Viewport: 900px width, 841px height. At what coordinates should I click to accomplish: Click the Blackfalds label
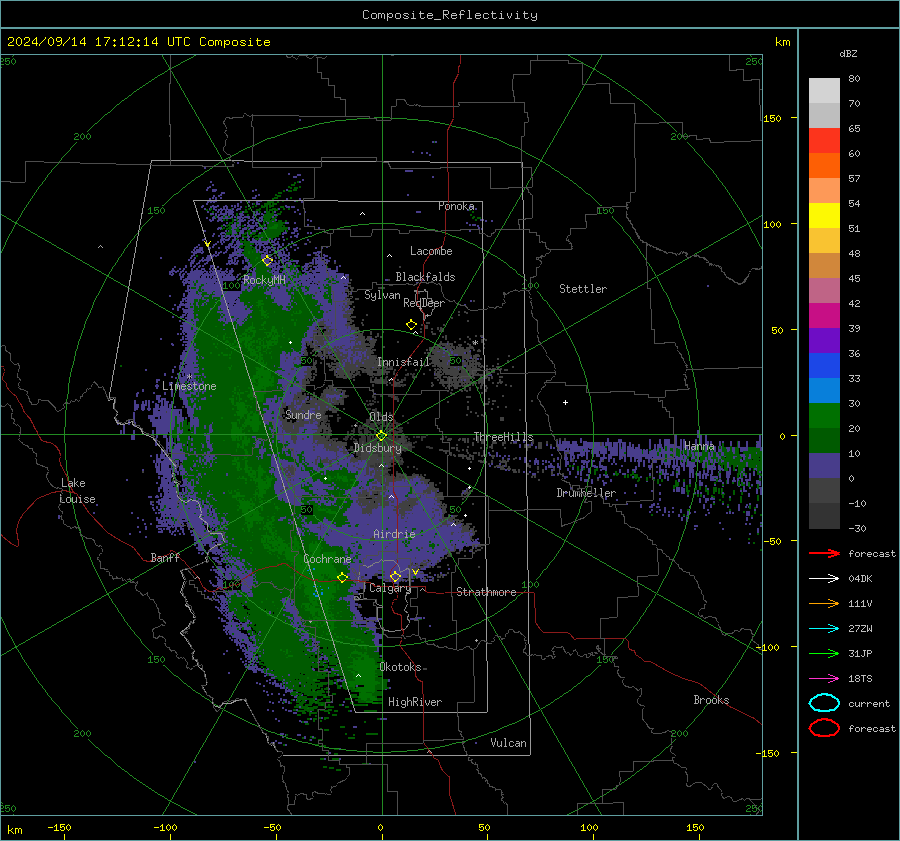(425, 277)
